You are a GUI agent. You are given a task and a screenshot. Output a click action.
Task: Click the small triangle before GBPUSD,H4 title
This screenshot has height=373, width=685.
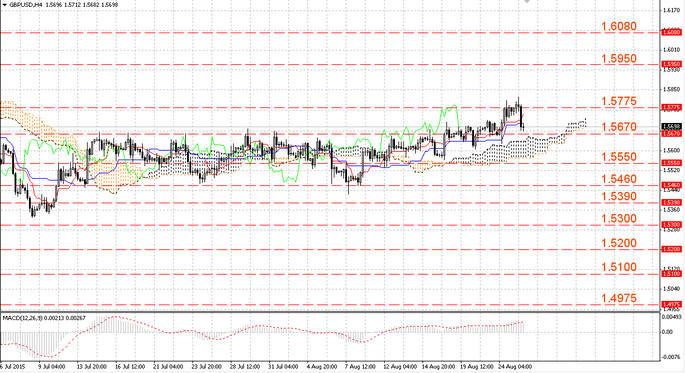5,5
